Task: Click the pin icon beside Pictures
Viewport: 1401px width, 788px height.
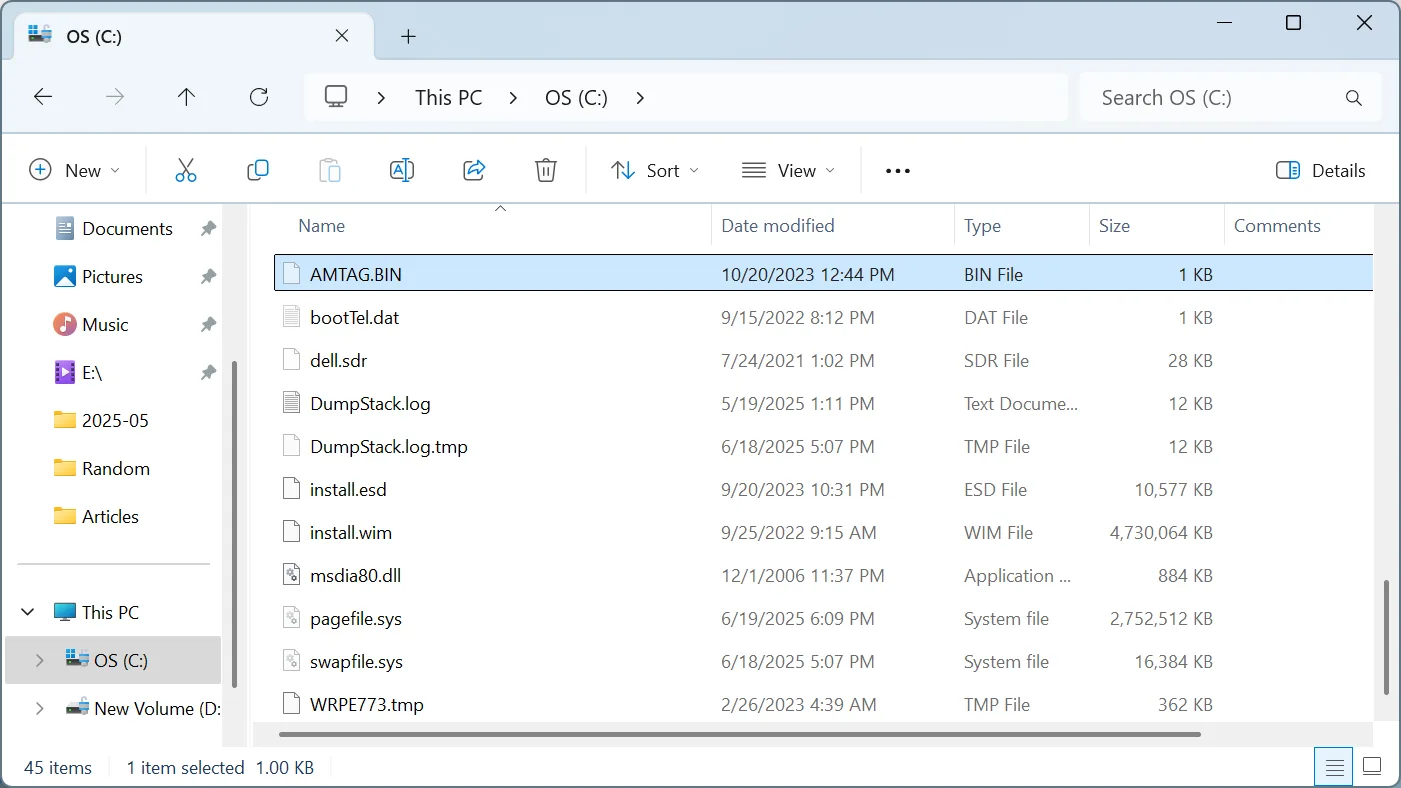Action: pos(208,277)
